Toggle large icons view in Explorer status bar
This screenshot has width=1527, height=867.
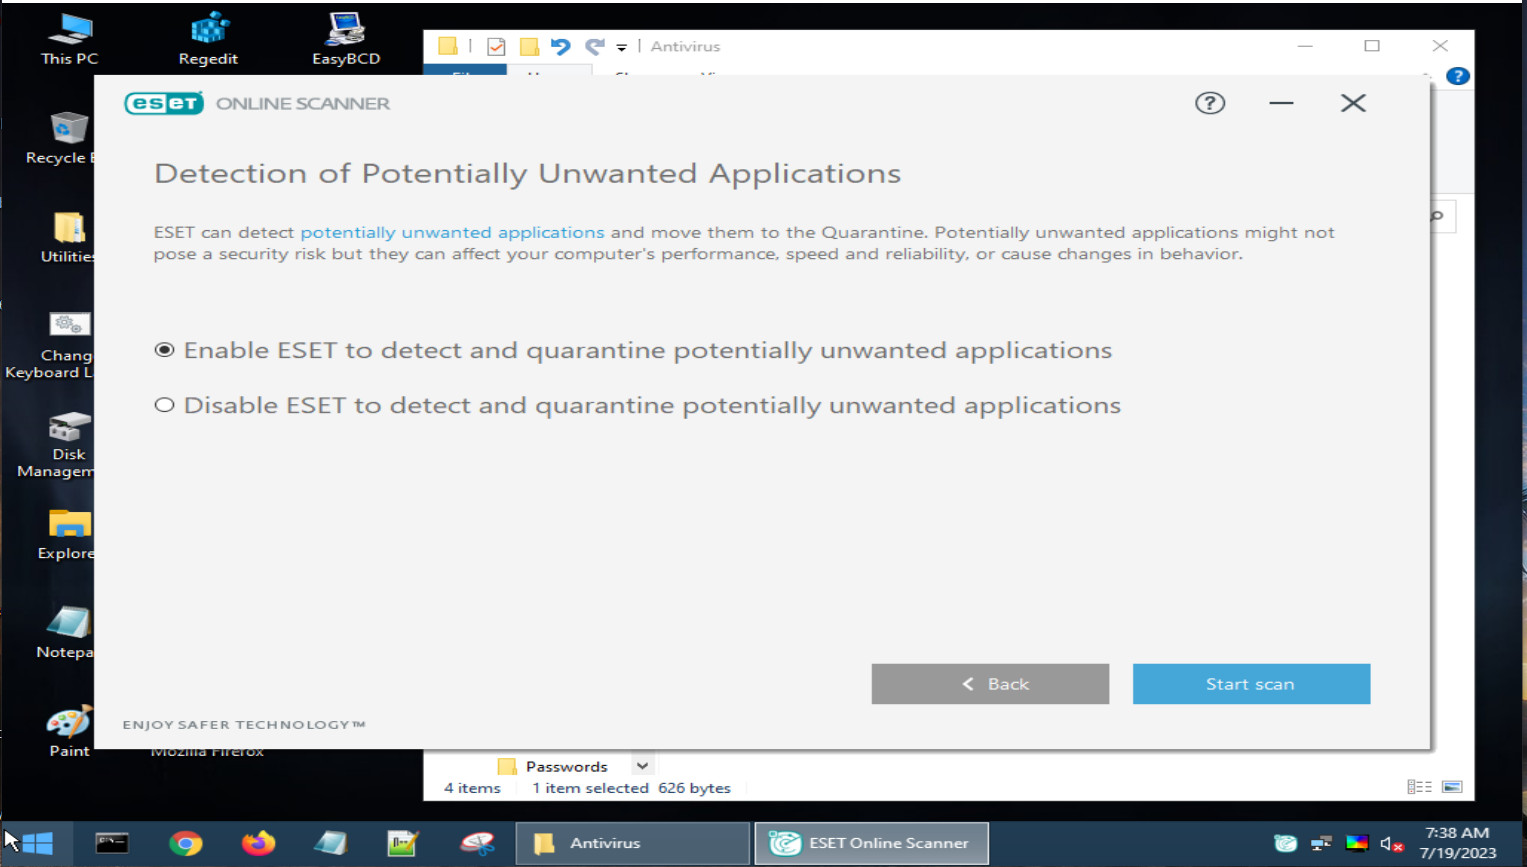pos(1452,787)
